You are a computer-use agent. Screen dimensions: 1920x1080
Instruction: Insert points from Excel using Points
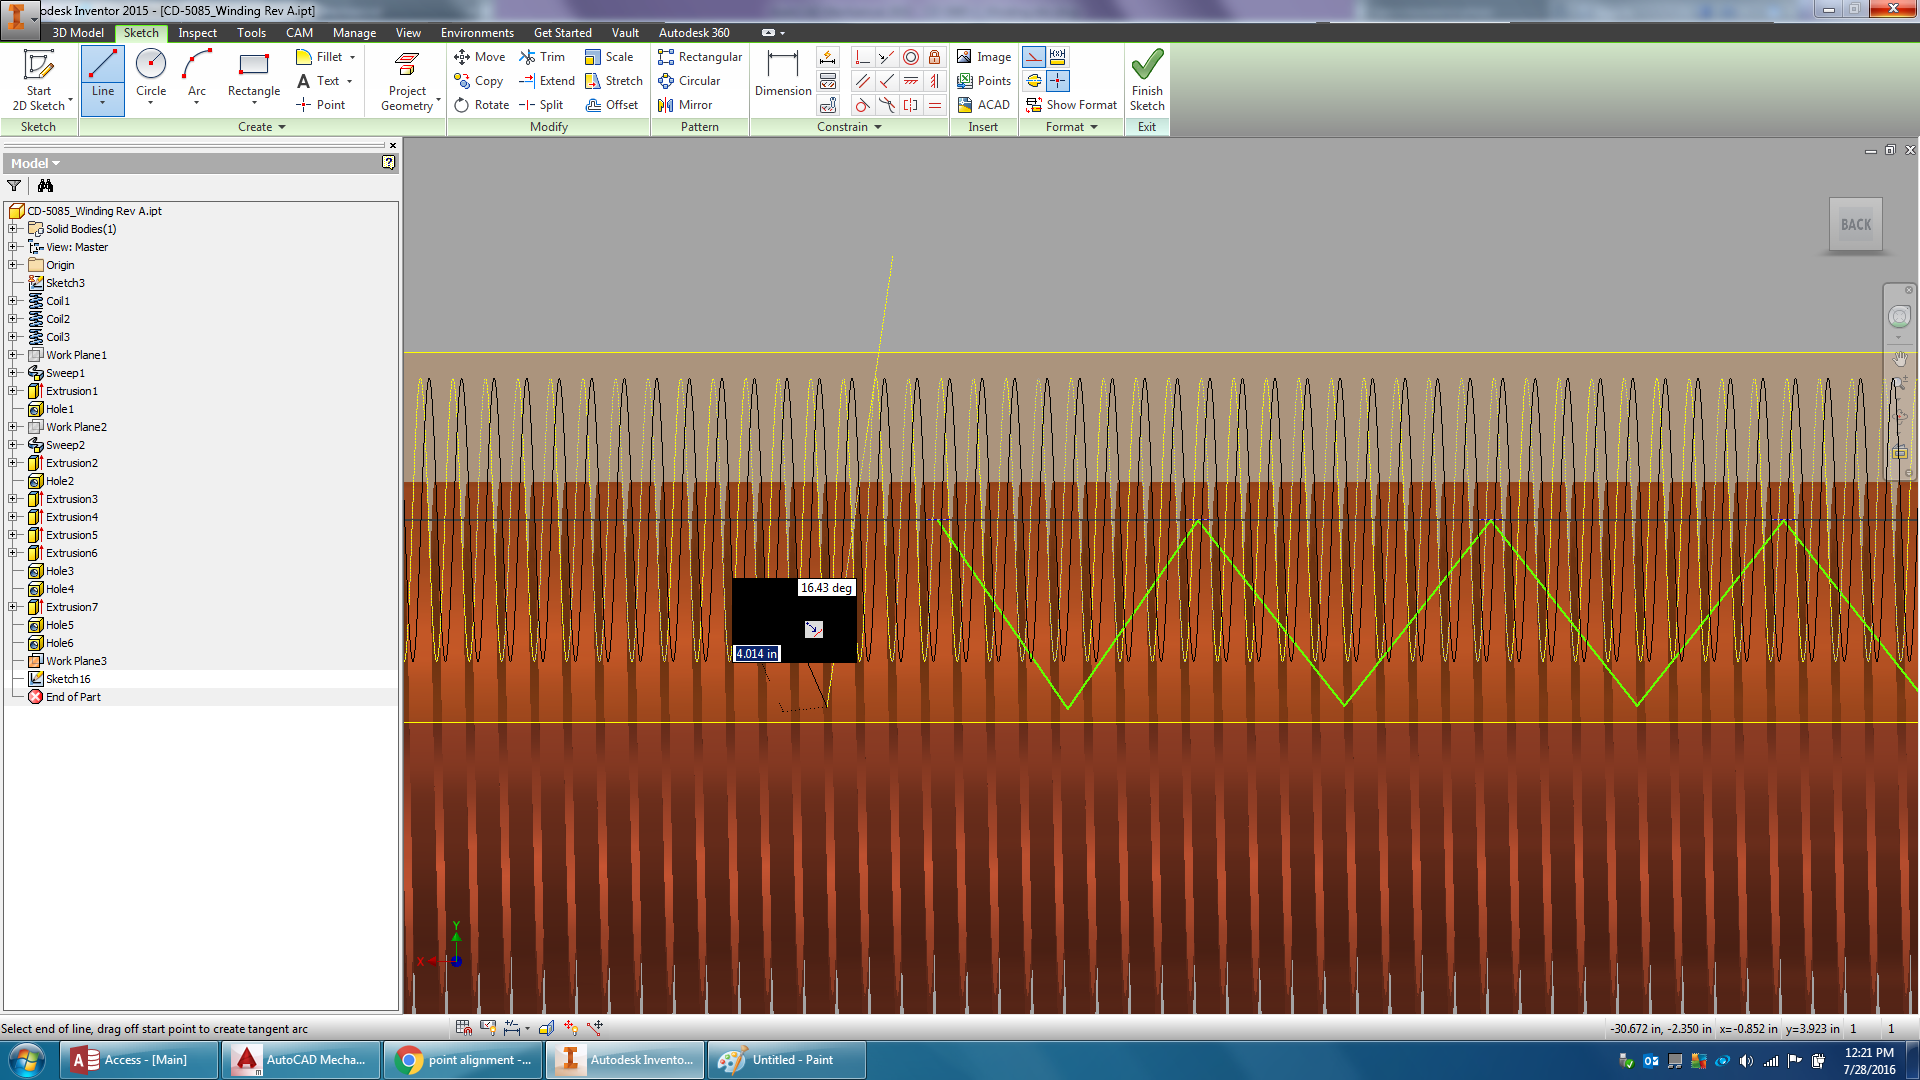(984, 81)
